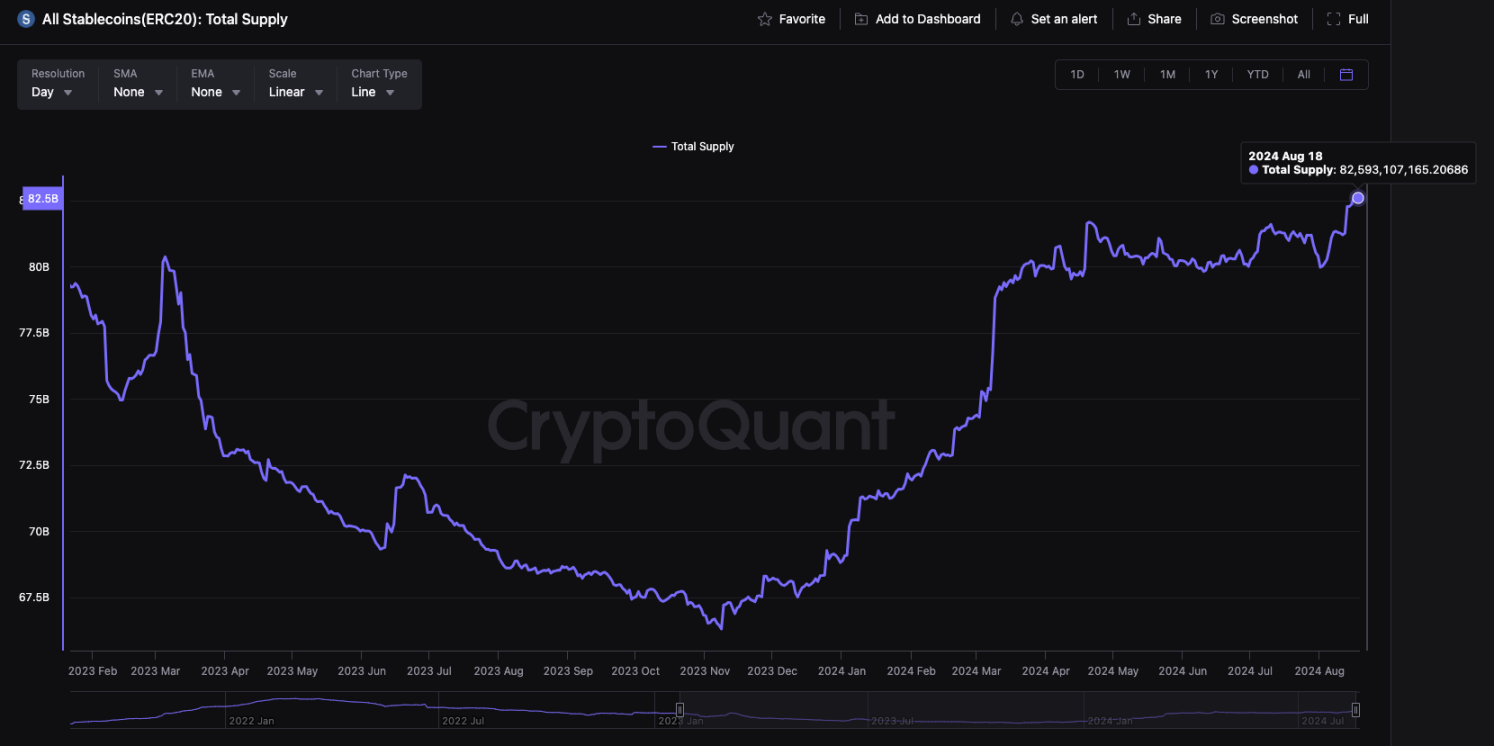Open the custom date range calendar icon
Image resolution: width=1494 pixels, height=746 pixels.
click(1346, 73)
